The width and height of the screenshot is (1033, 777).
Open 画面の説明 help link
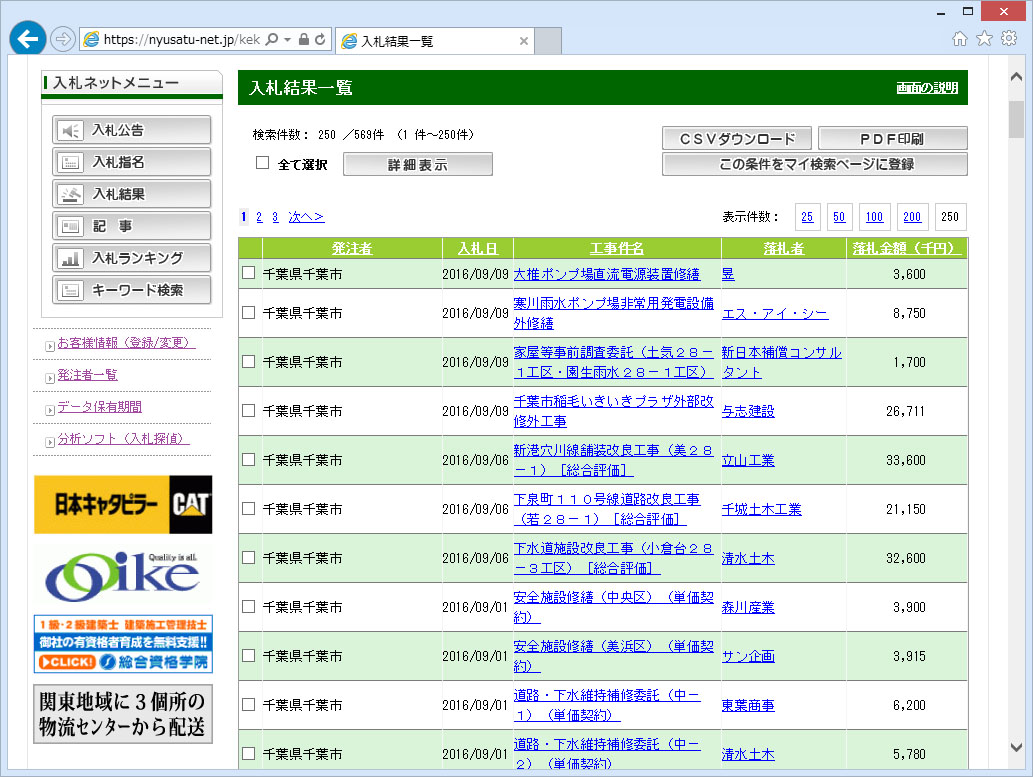927,88
